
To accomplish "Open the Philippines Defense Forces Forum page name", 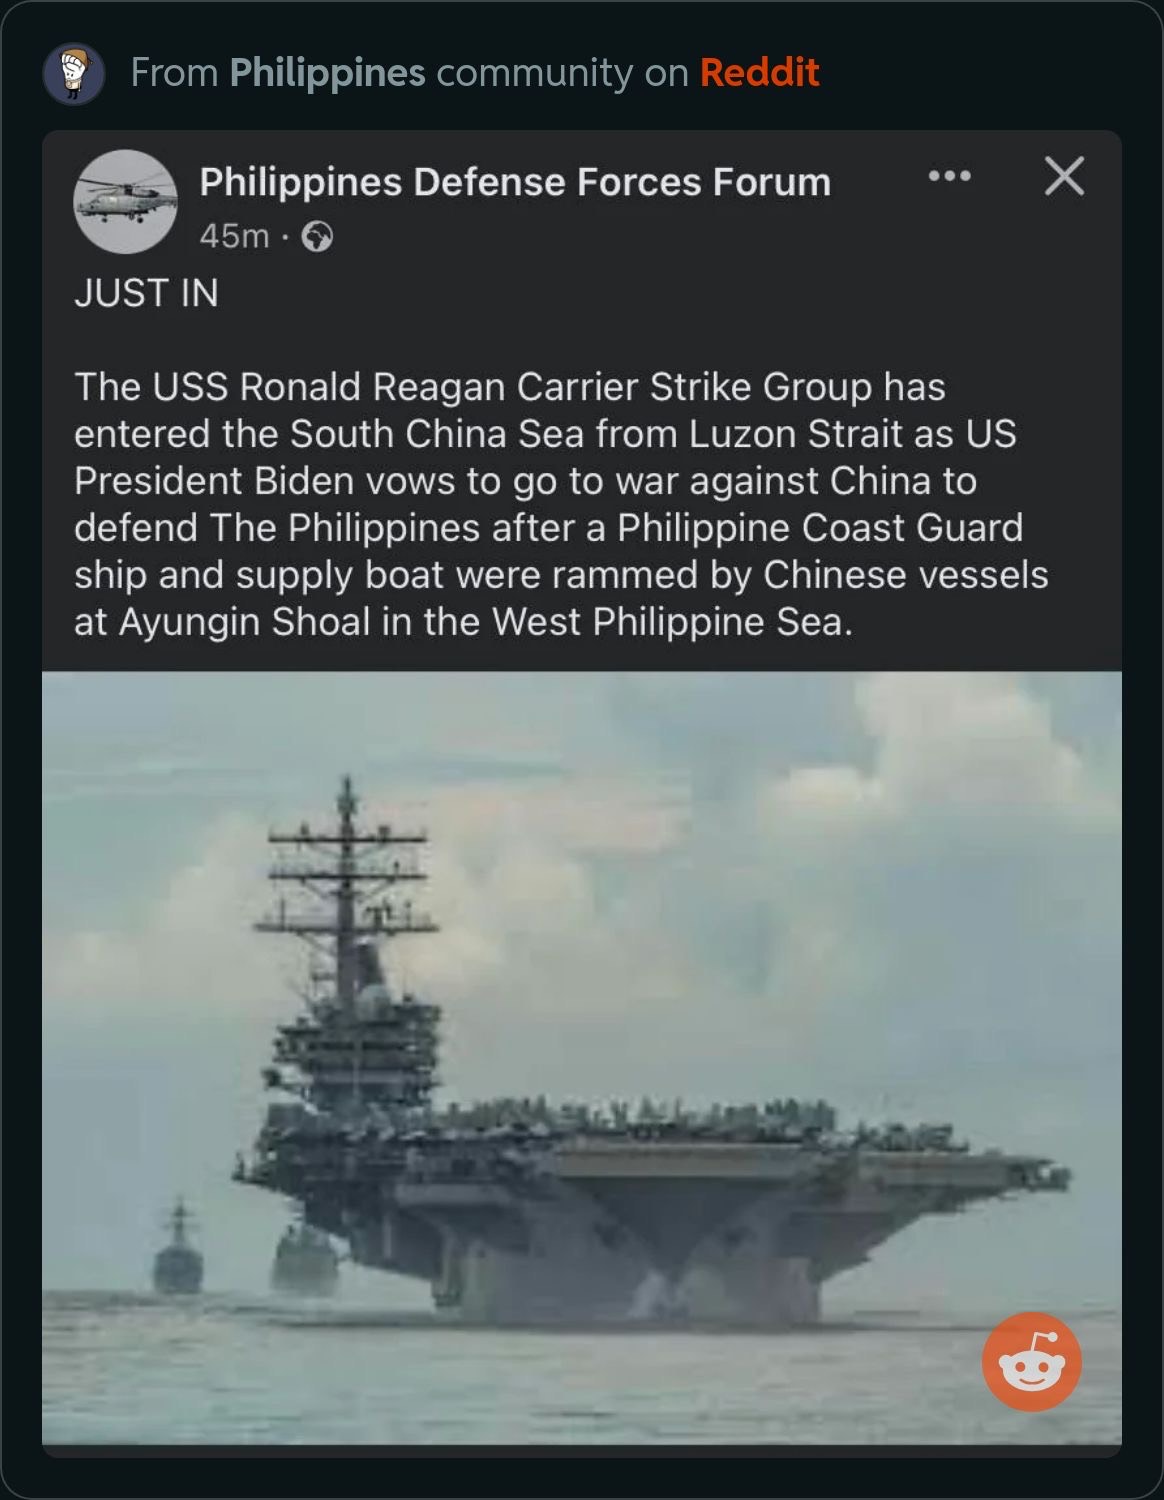I will click(x=515, y=182).
